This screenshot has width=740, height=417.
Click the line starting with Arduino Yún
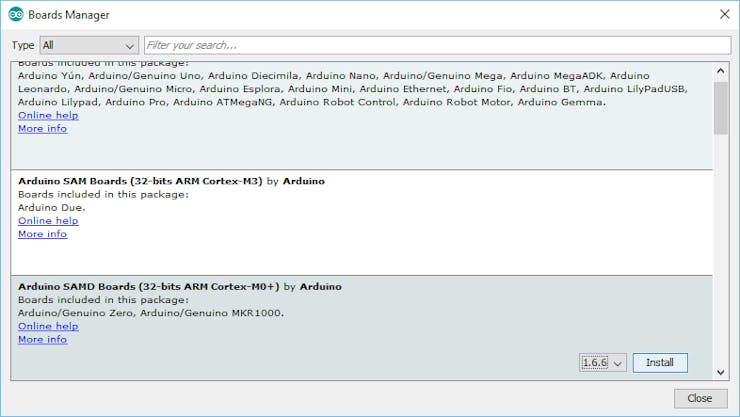point(334,75)
